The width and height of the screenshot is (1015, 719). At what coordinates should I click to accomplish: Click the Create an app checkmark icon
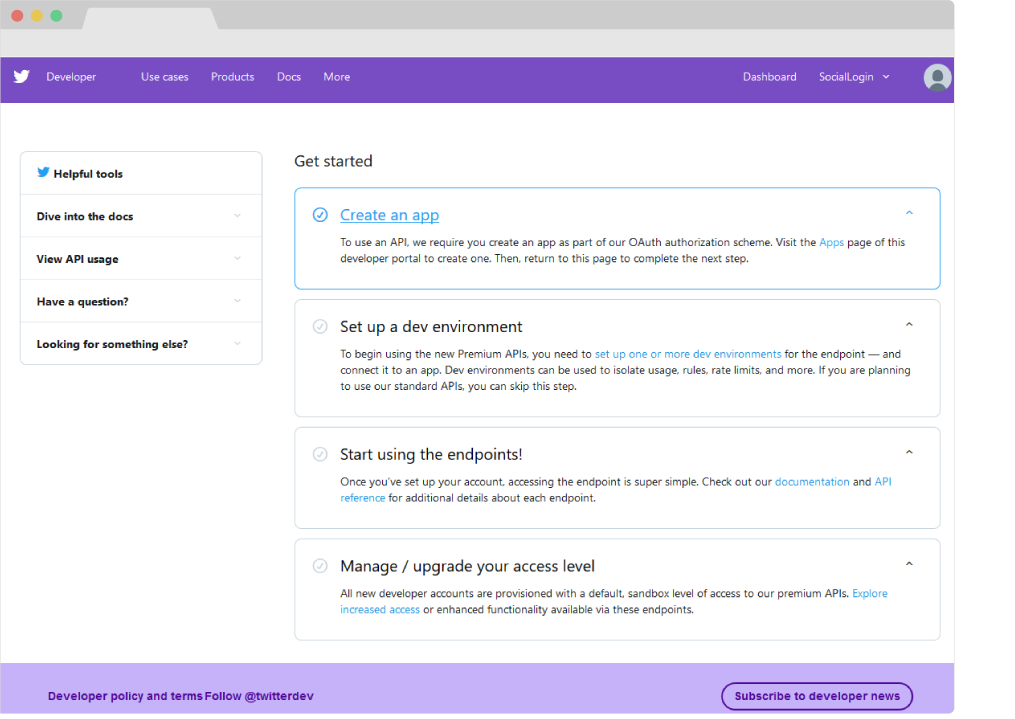[x=320, y=215]
